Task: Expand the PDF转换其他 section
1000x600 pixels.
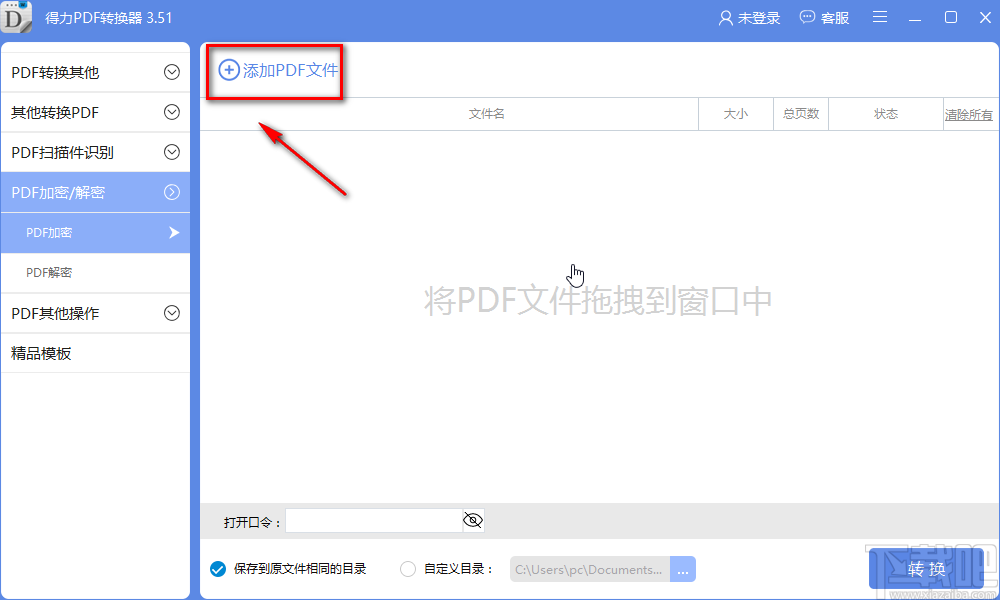Action: 171,71
